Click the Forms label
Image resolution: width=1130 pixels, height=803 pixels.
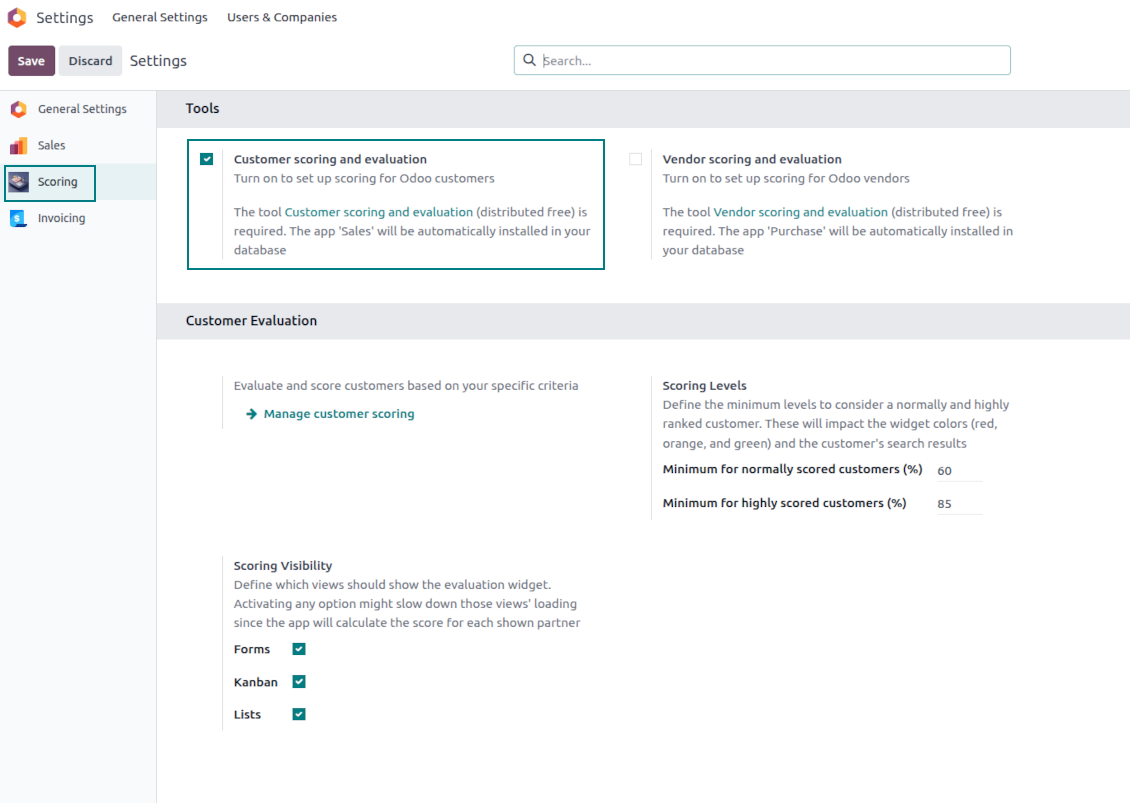click(252, 649)
